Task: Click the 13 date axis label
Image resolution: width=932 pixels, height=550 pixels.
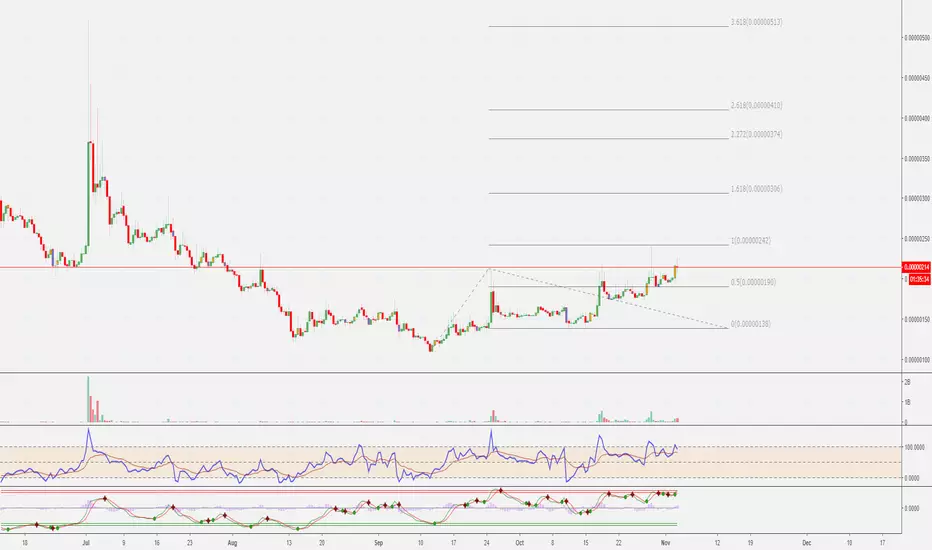Action: click(289, 543)
